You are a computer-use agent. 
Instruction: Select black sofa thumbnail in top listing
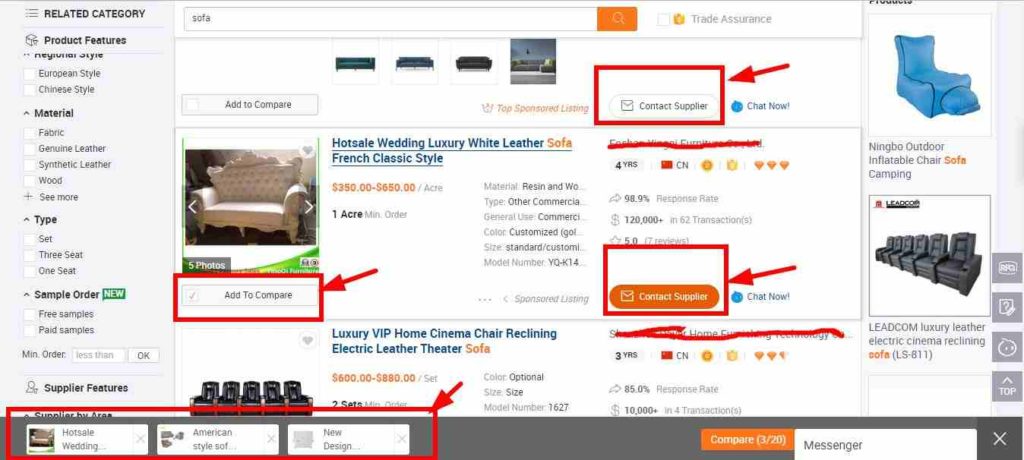[473, 63]
